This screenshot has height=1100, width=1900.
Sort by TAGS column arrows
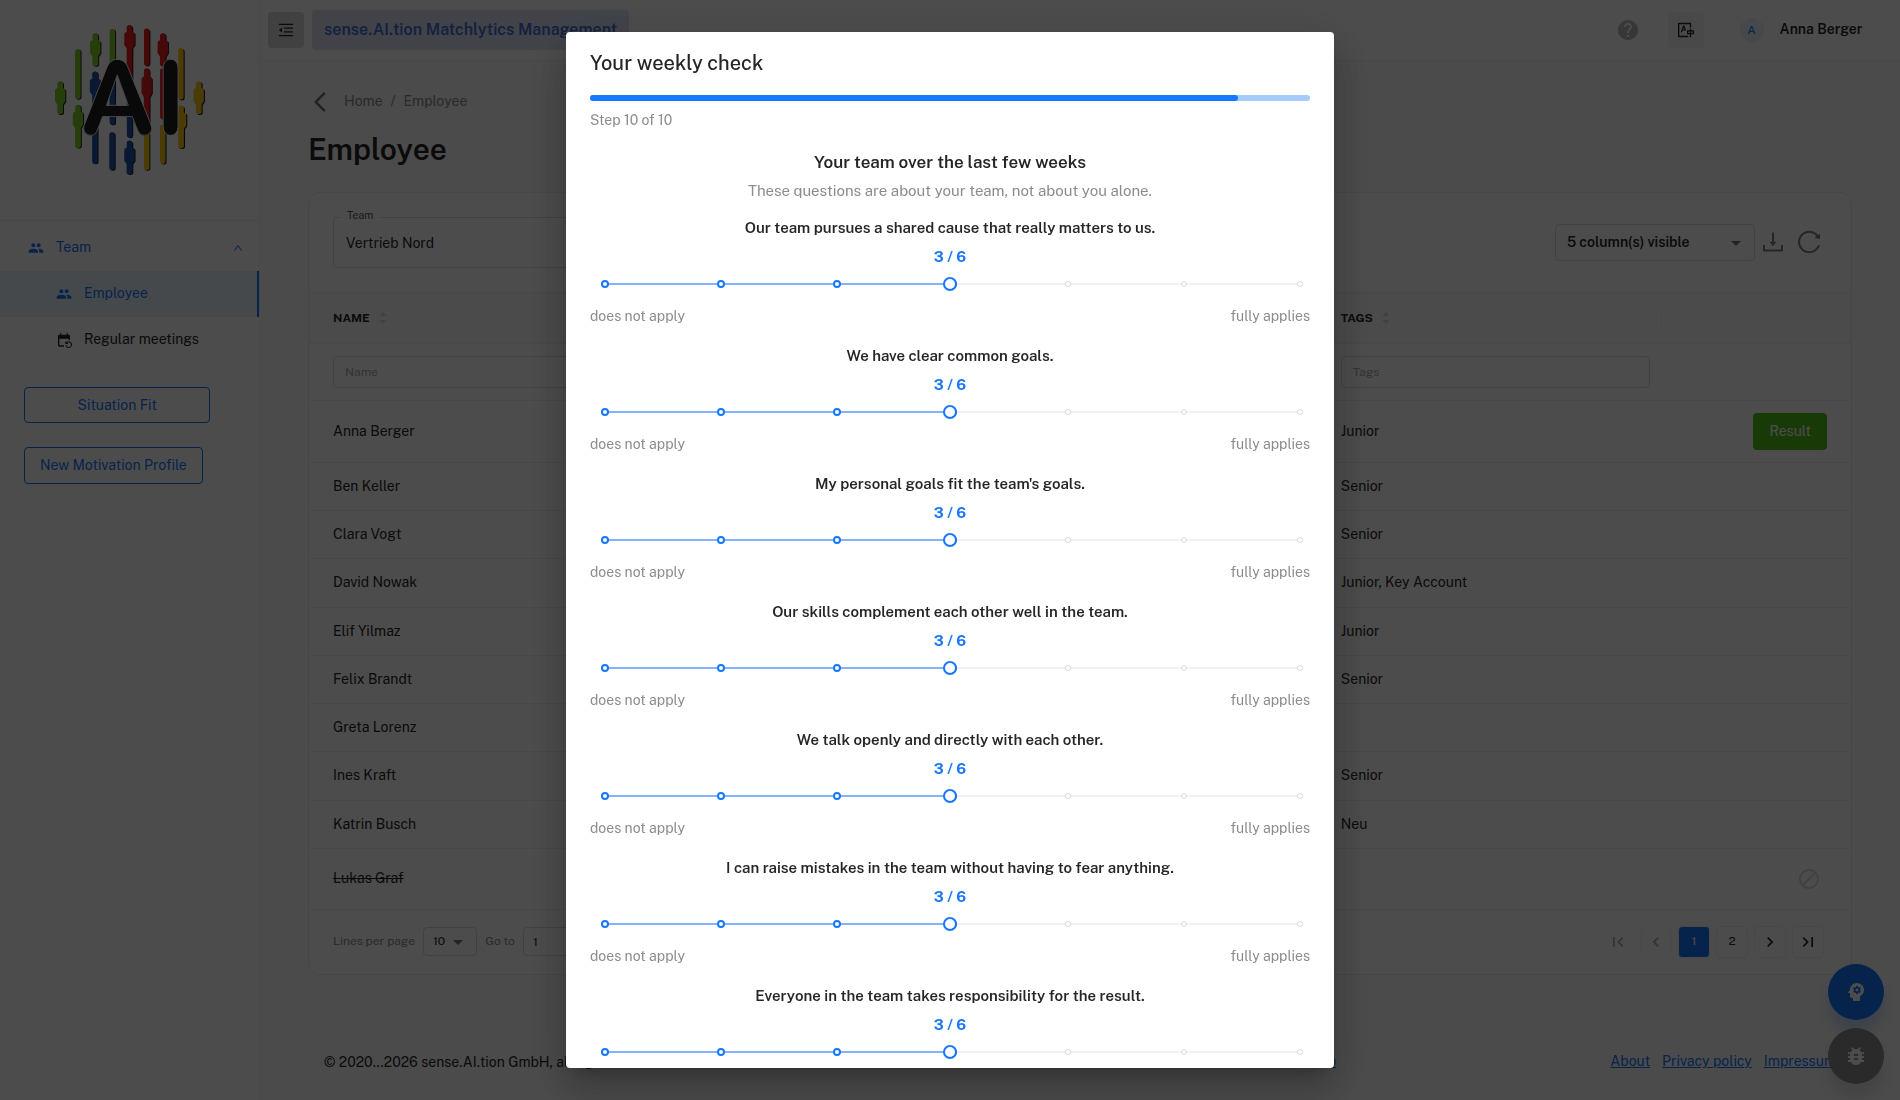tap(1386, 318)
